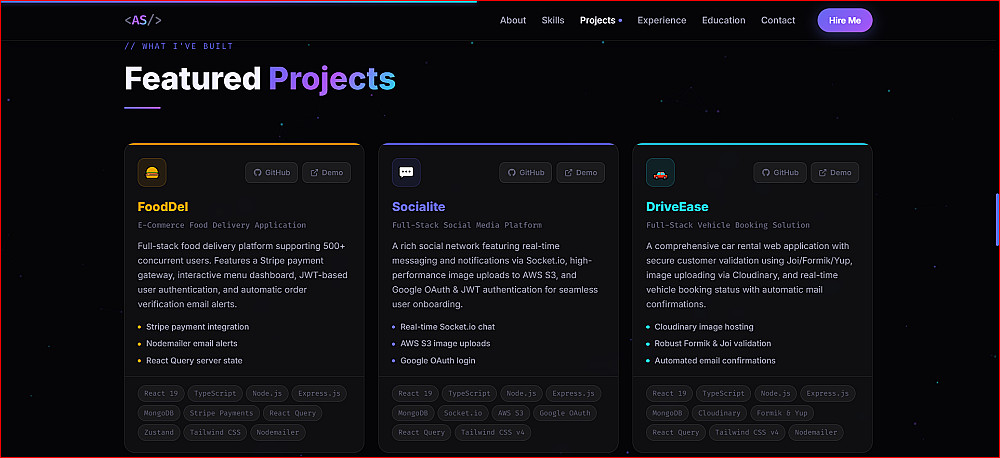Viewport: 1000px width, 458px height.
Task: Navigate to Skills section
Action: click(553, 20)
